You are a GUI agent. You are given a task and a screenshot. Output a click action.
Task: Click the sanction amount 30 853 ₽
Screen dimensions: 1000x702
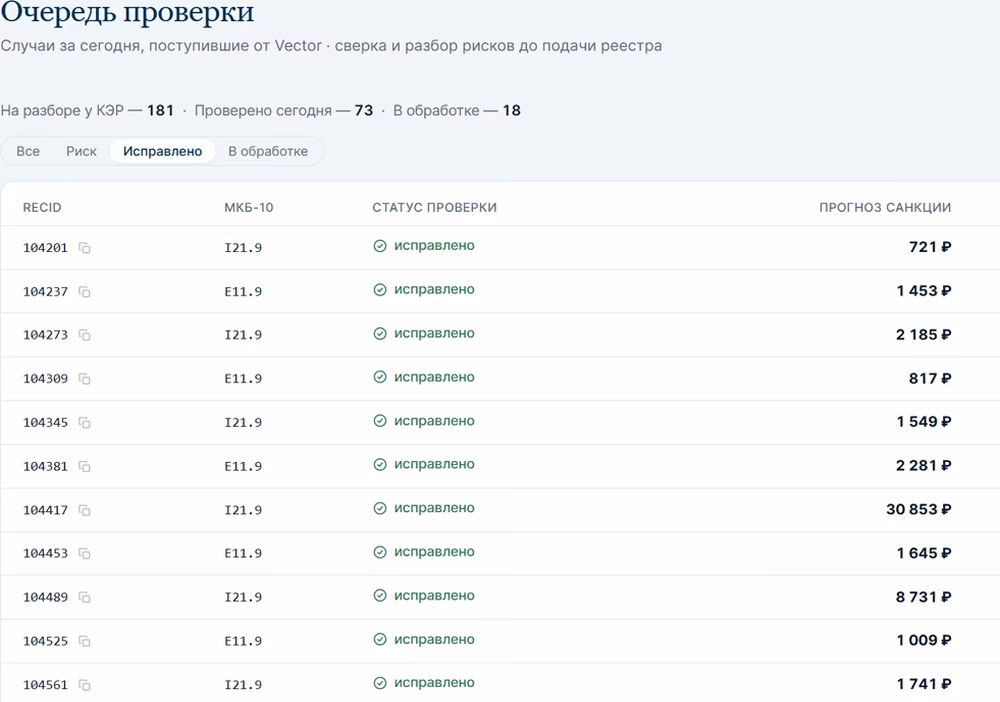point(918,509)
